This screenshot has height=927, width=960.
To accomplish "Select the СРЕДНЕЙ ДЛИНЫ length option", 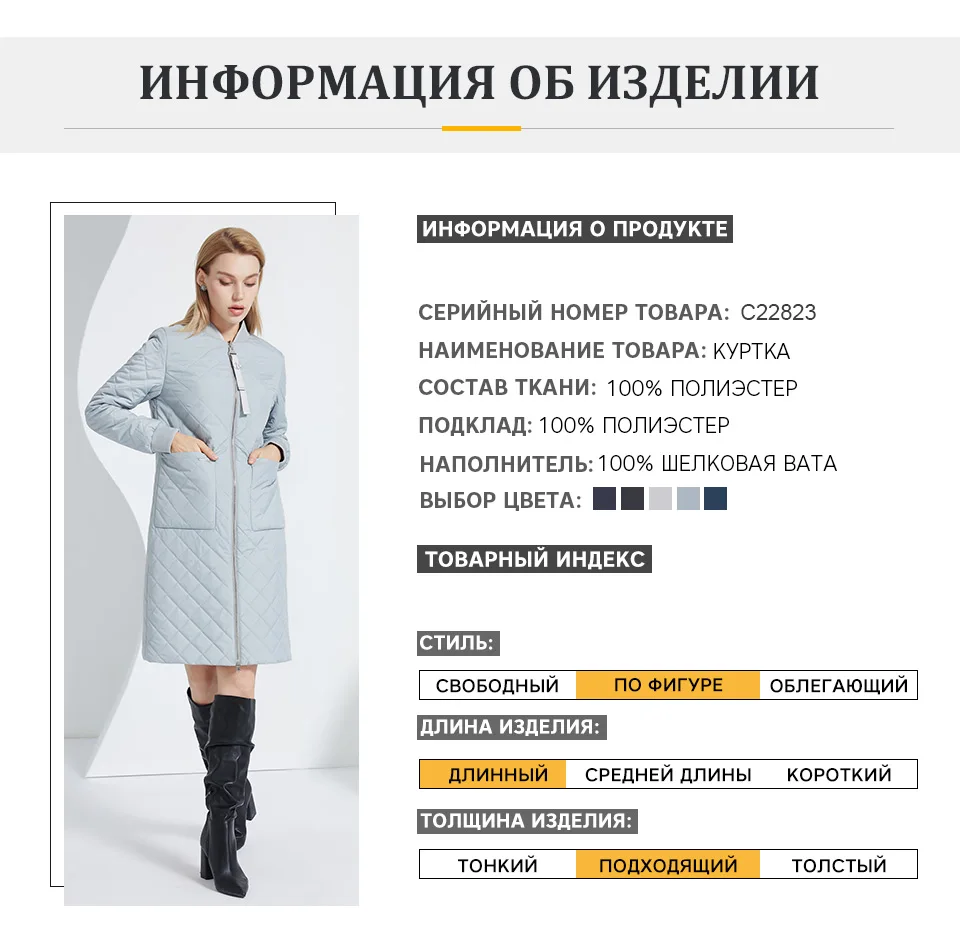I will pyautogui.click(x=668, y=775).
